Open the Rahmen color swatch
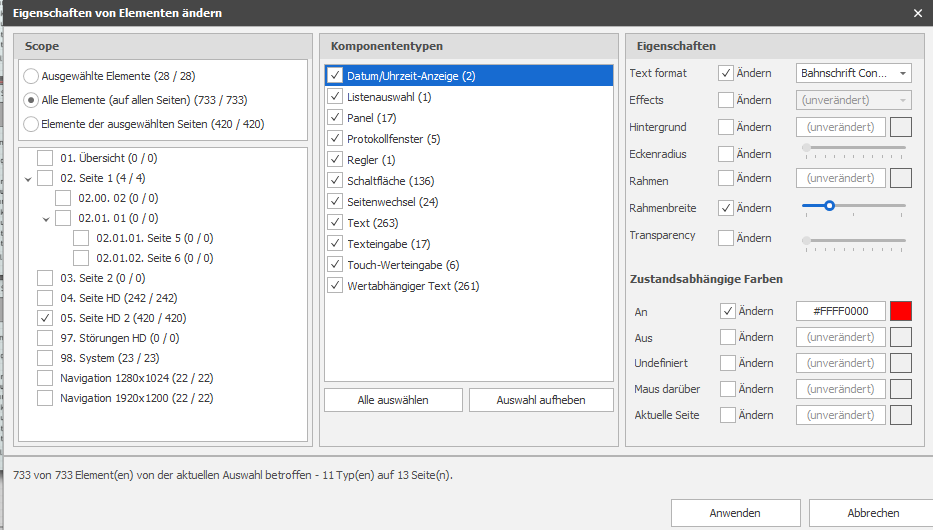Image resolution: width=933 pixels, height=530 pixels. 901,178
